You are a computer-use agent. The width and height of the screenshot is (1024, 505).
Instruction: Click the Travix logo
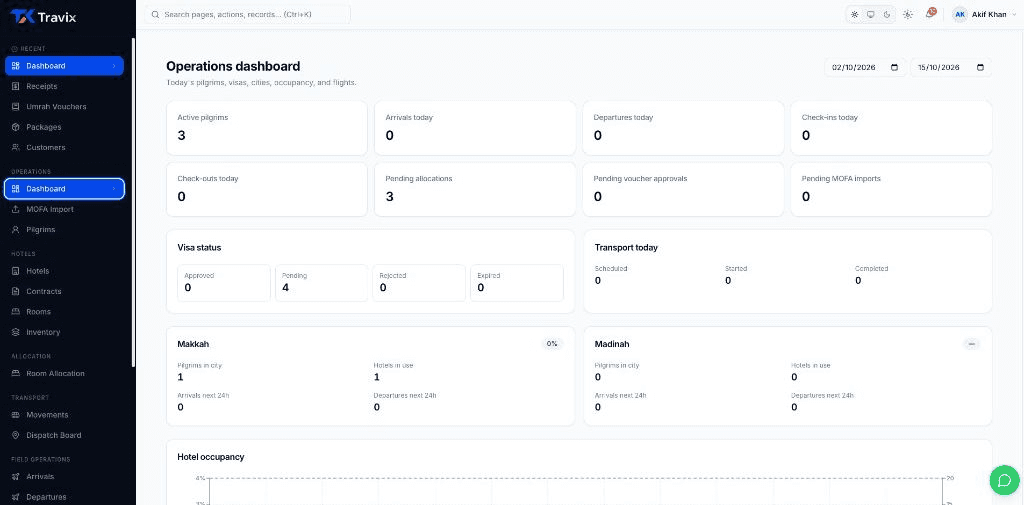click(43, 16)
